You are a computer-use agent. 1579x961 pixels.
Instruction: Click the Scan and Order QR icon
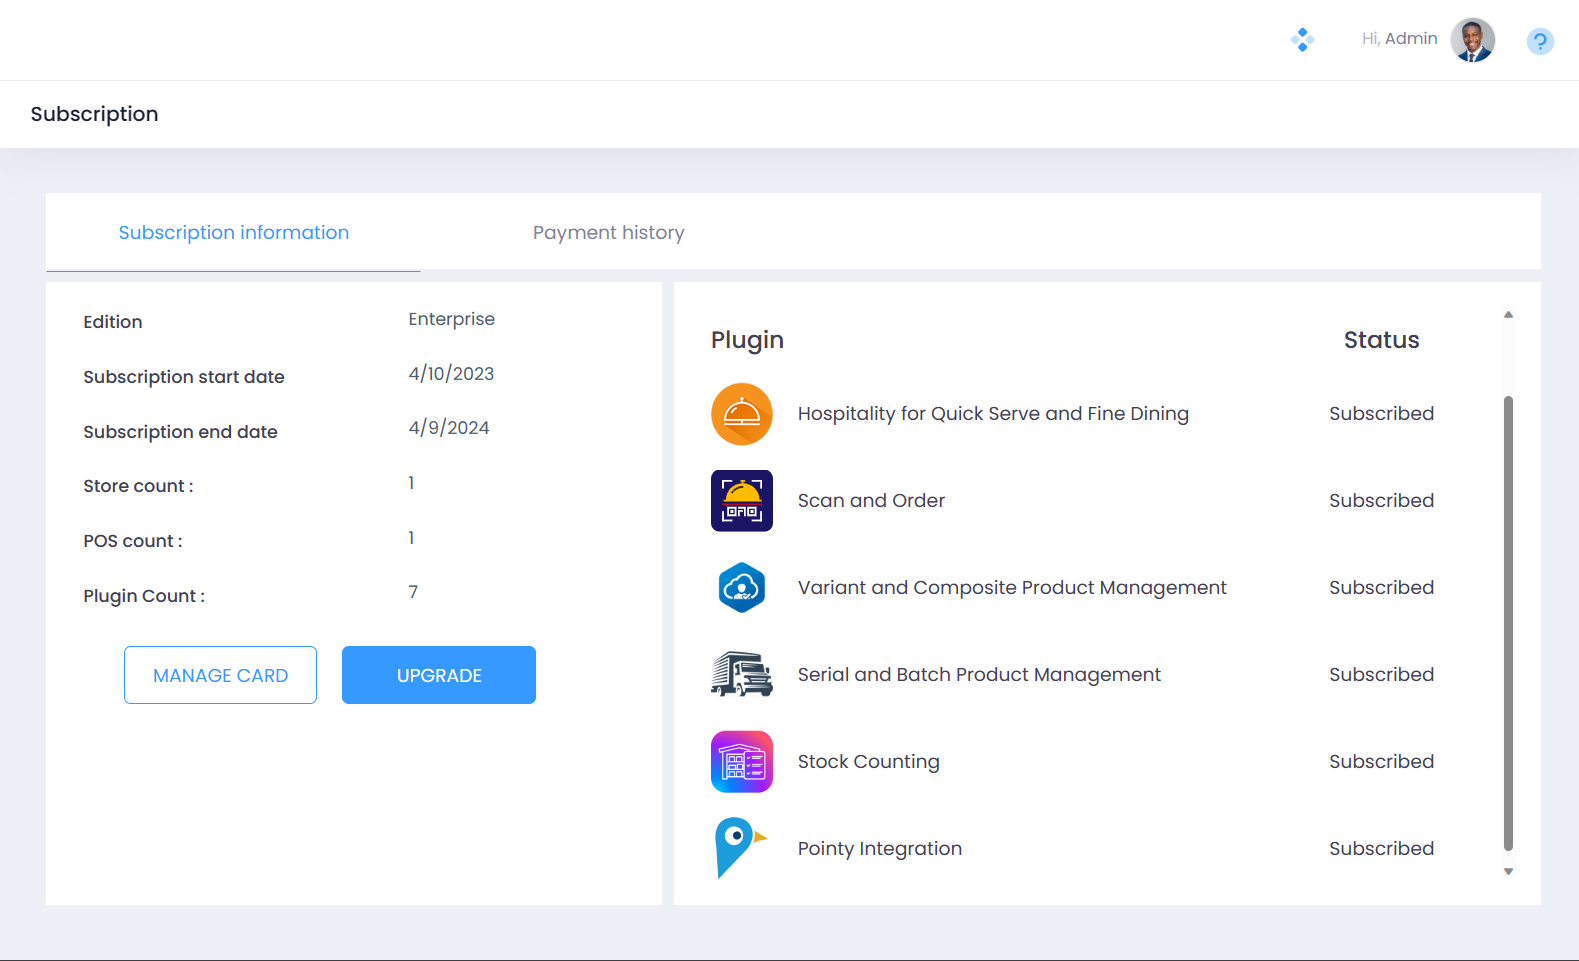[x=741, y=501]
